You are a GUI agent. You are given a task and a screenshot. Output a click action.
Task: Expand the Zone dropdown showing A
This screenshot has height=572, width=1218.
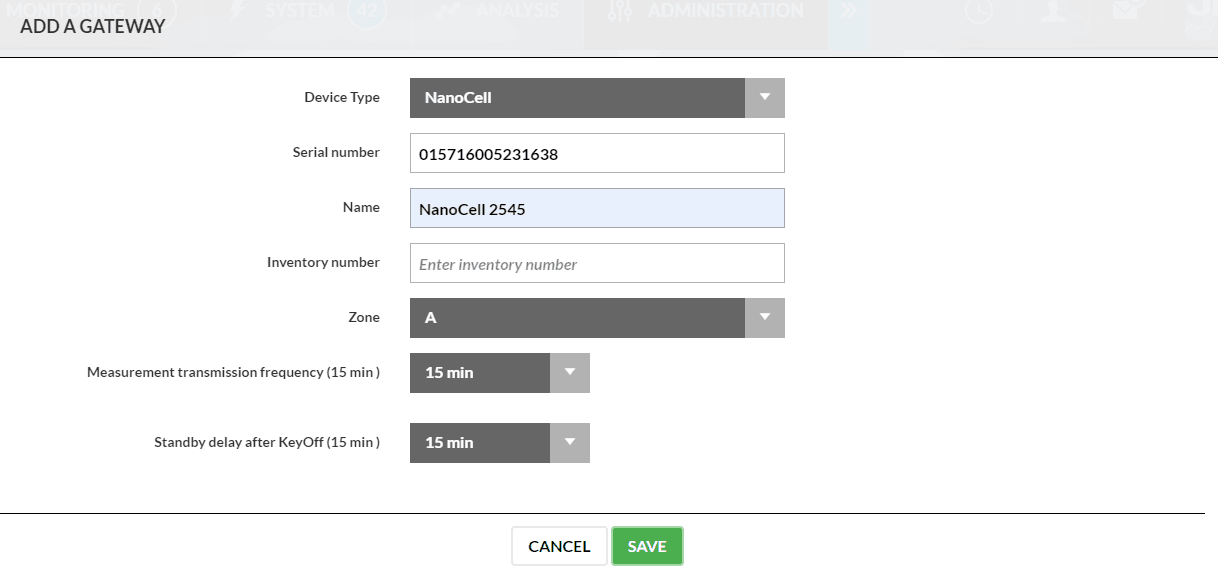click(x=765, y=318)
